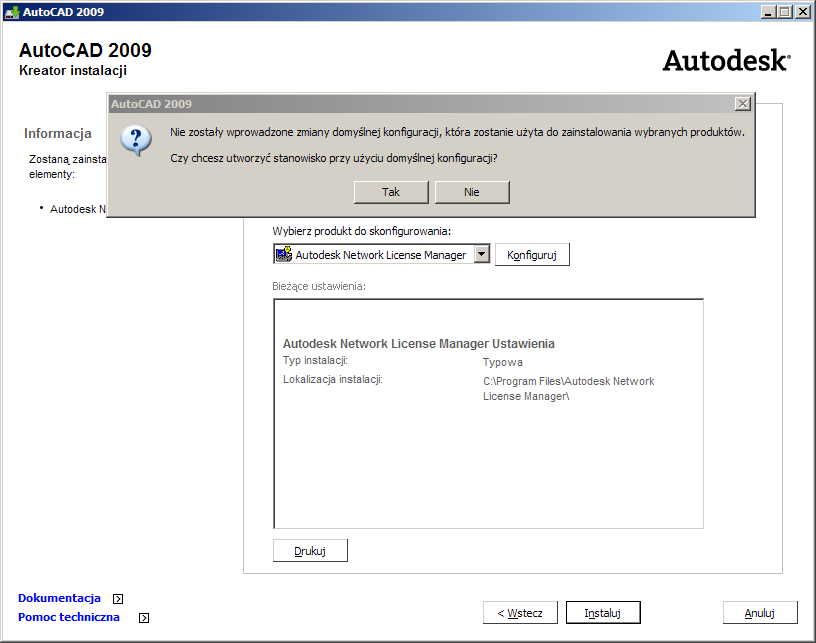Click Nie to decline default configuration
The height and width of the screenshot is (643, 816).
coord(472,192)
